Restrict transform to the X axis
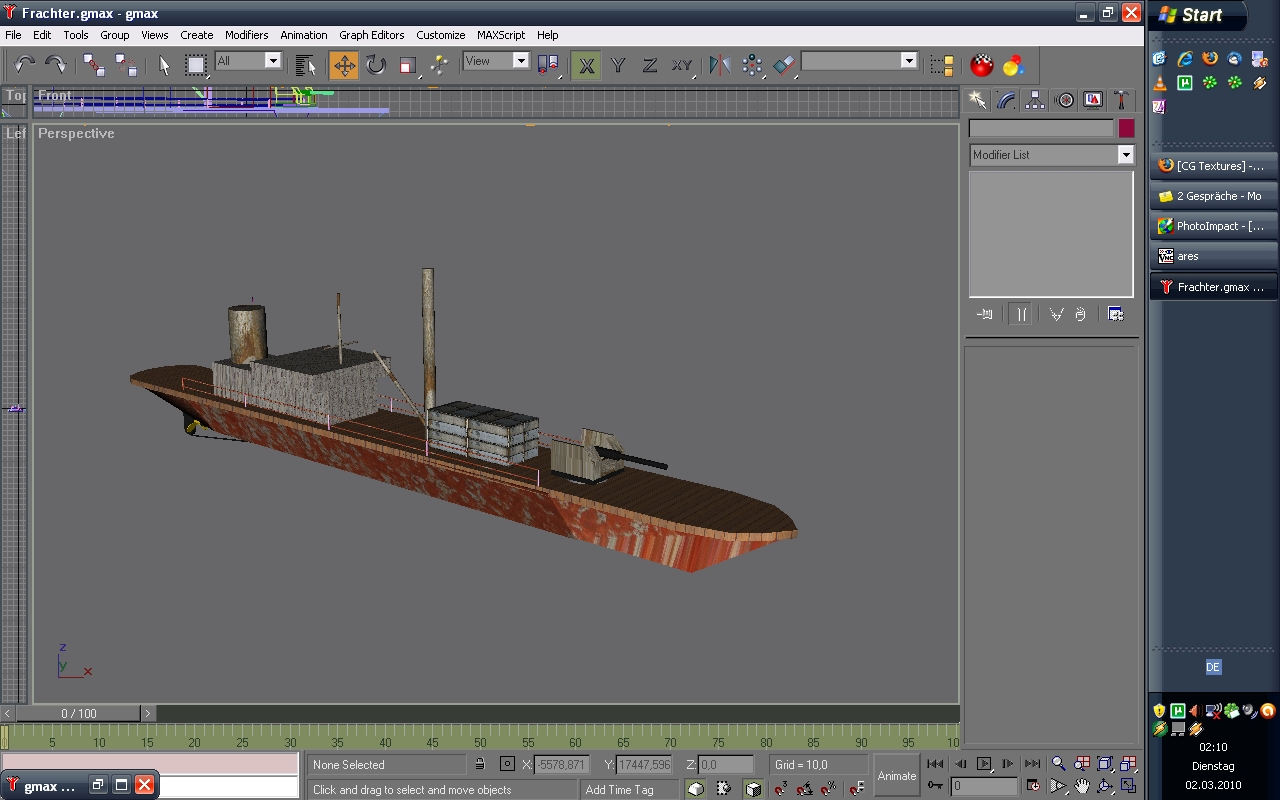The width and height of the screenshot is (1280, 800). [x=587, y=66]
